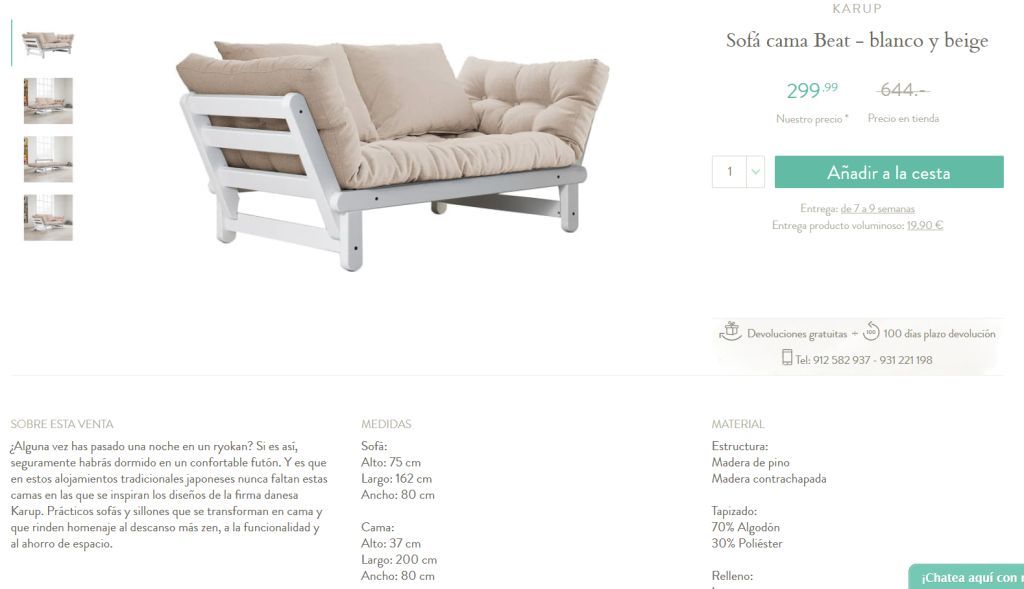1024x589 pixels.
Task: Open the 19,90 € bulky delivery link
Action: click(x=925, y=225)
